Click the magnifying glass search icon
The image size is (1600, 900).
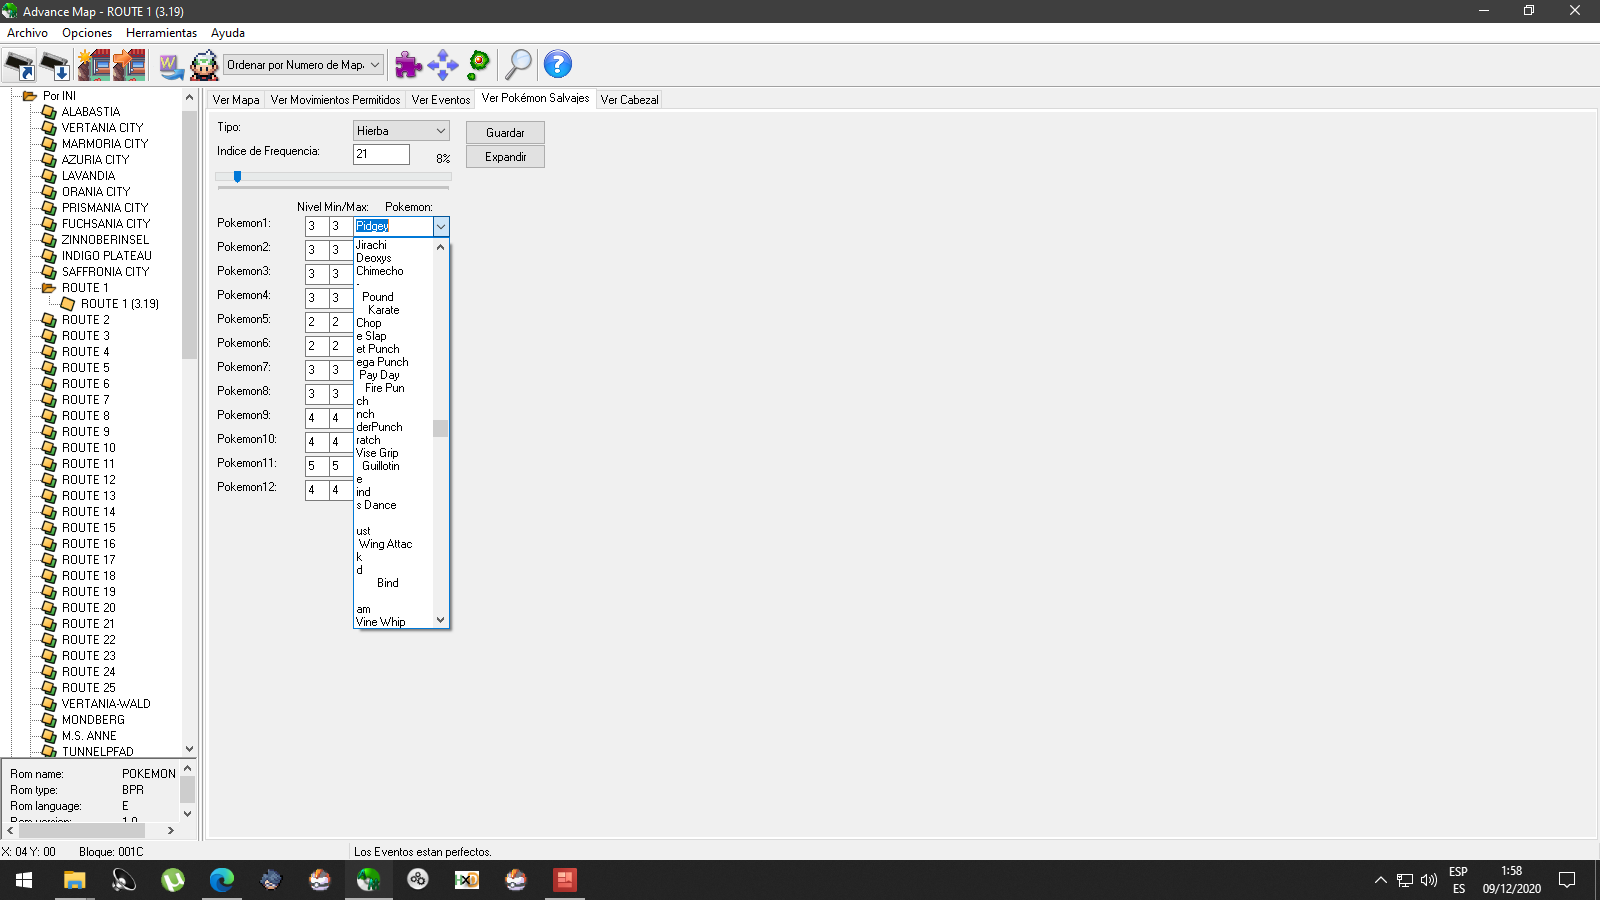tap(518, 65)
